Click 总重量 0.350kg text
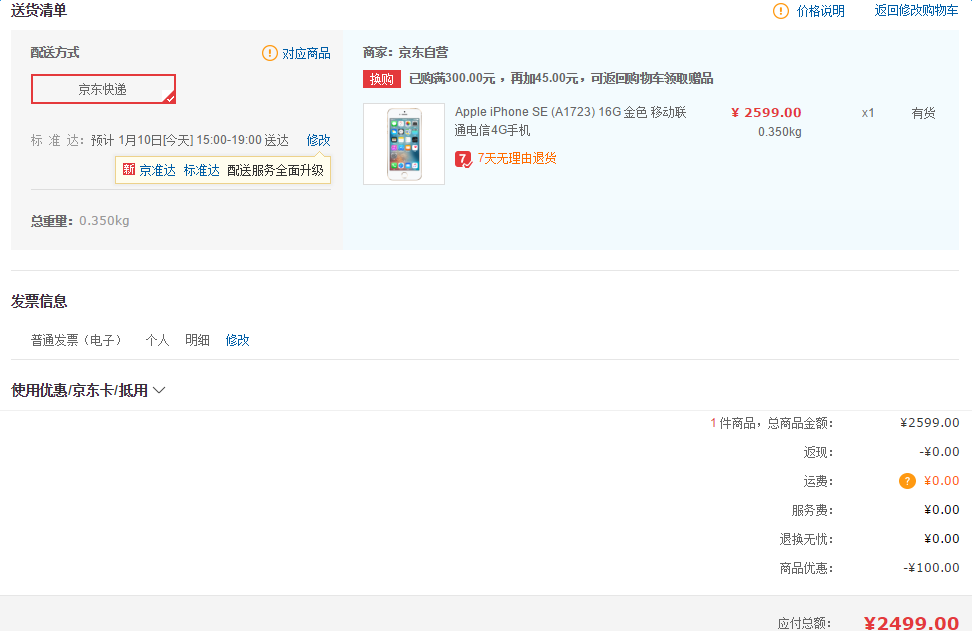The height and width of the screenshot is (631, 972). click(80, 221)
